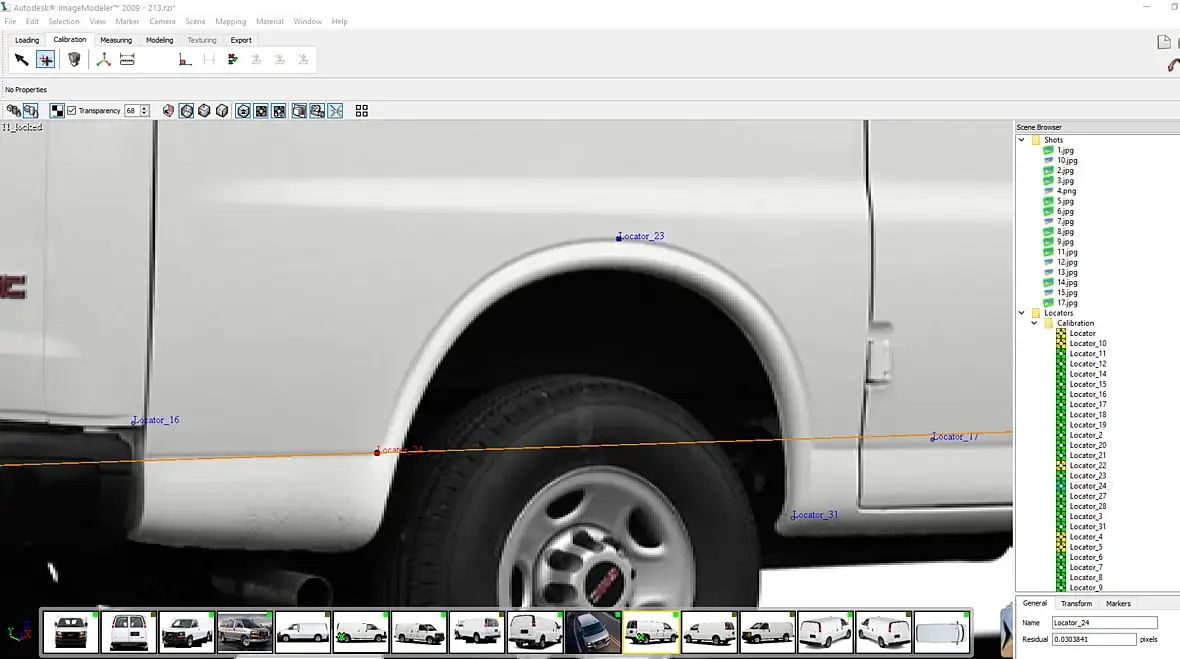Open the Markers properties tab
Image resolution: width=1180 pixels, height=659 pixels.
[1118, 603]
